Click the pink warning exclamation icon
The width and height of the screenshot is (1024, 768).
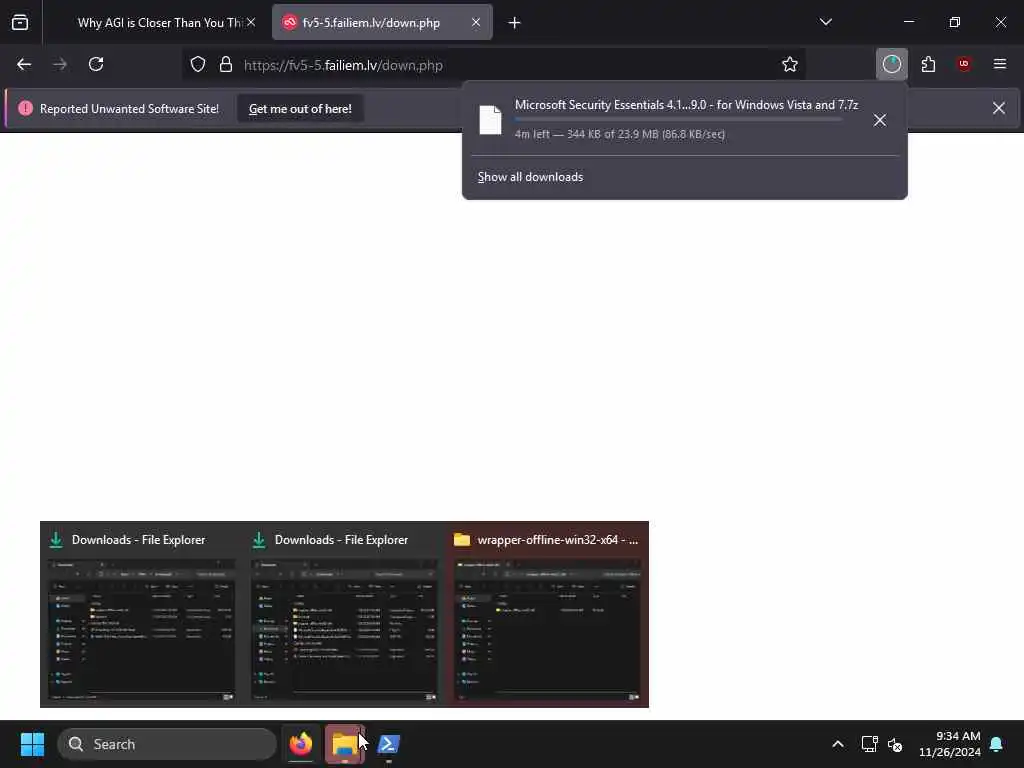coord(25,108)
